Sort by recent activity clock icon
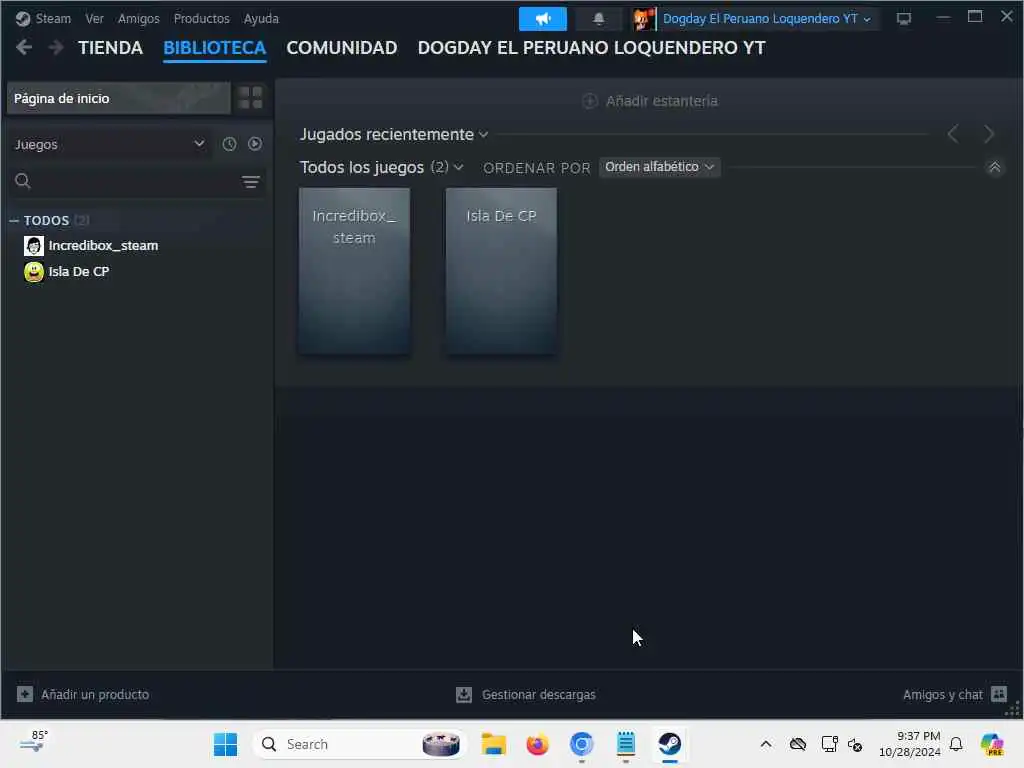1024x768 pixels. coord(229,144)
